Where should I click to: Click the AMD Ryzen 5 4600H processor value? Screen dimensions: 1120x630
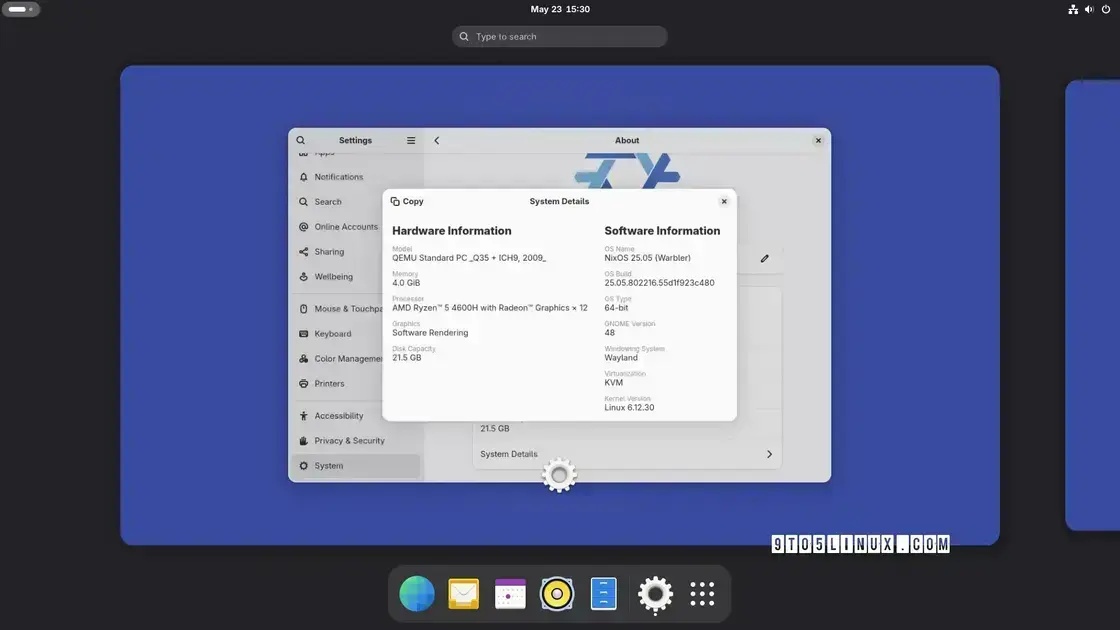[489, 308]
